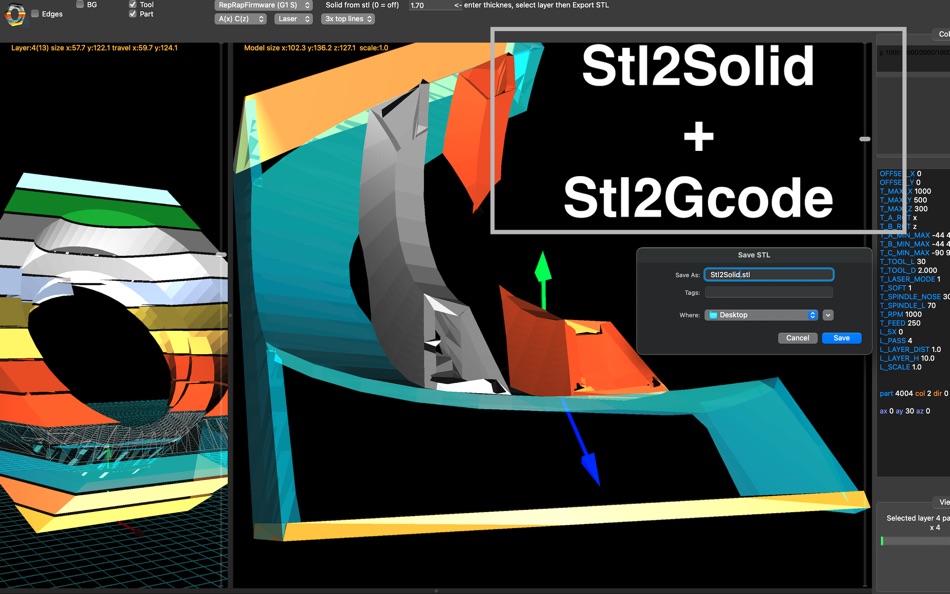Toggle the Edges checkbox

click(x=35, y=13)
